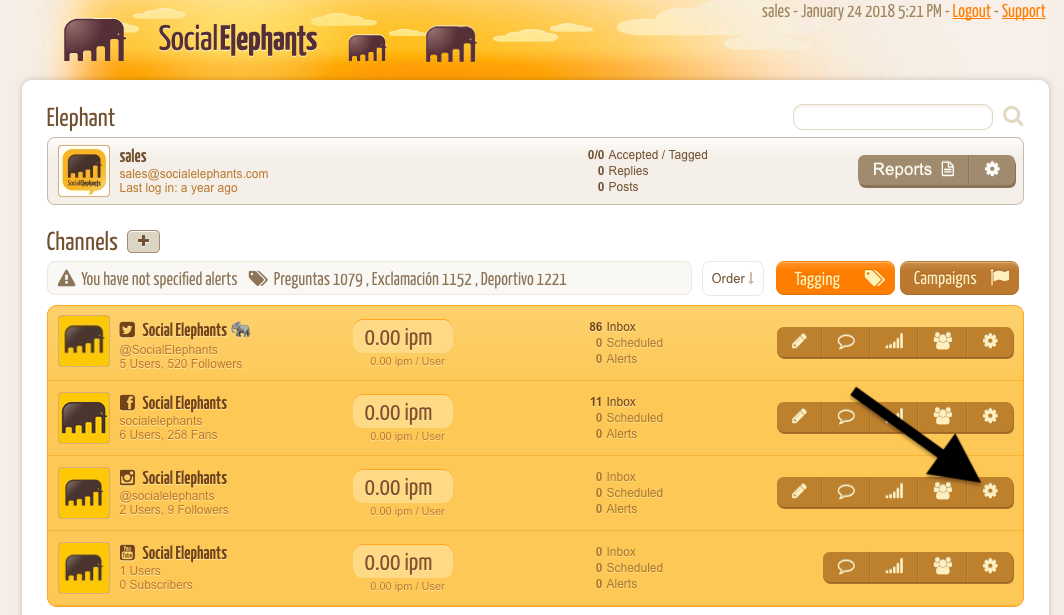The image size is (1064, 615).
Task: Click the search magnifier icon
Action: coord(1012,117)
